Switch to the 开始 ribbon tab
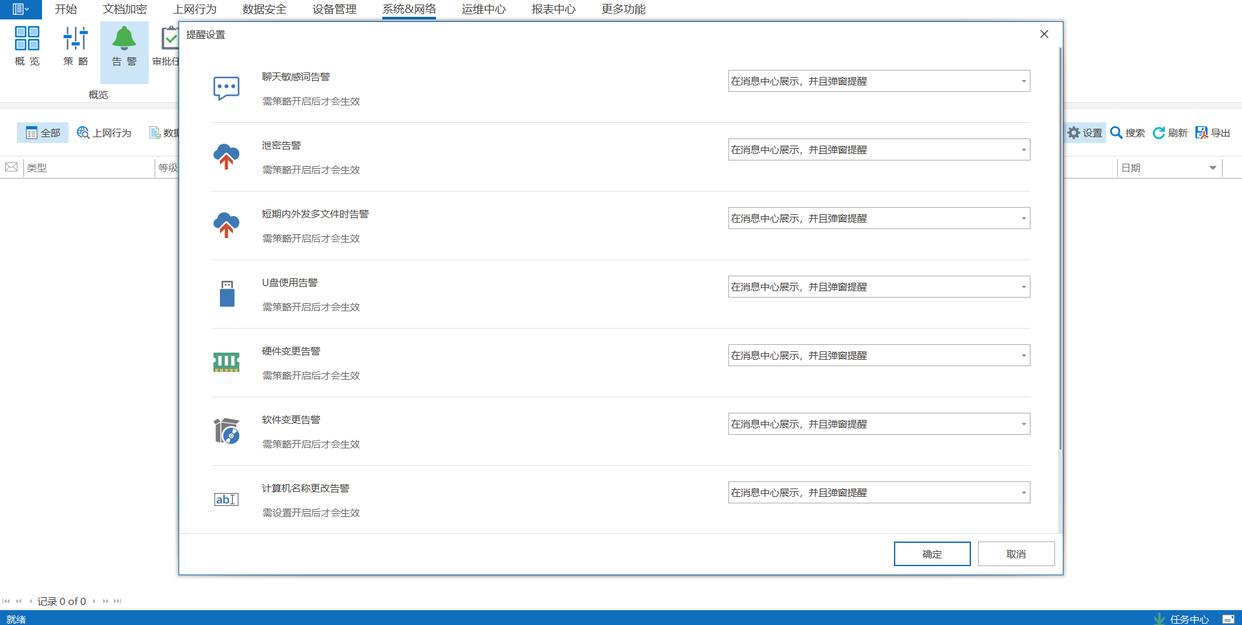This screenshot has height=625, width=1242. (x=66, y=9)
